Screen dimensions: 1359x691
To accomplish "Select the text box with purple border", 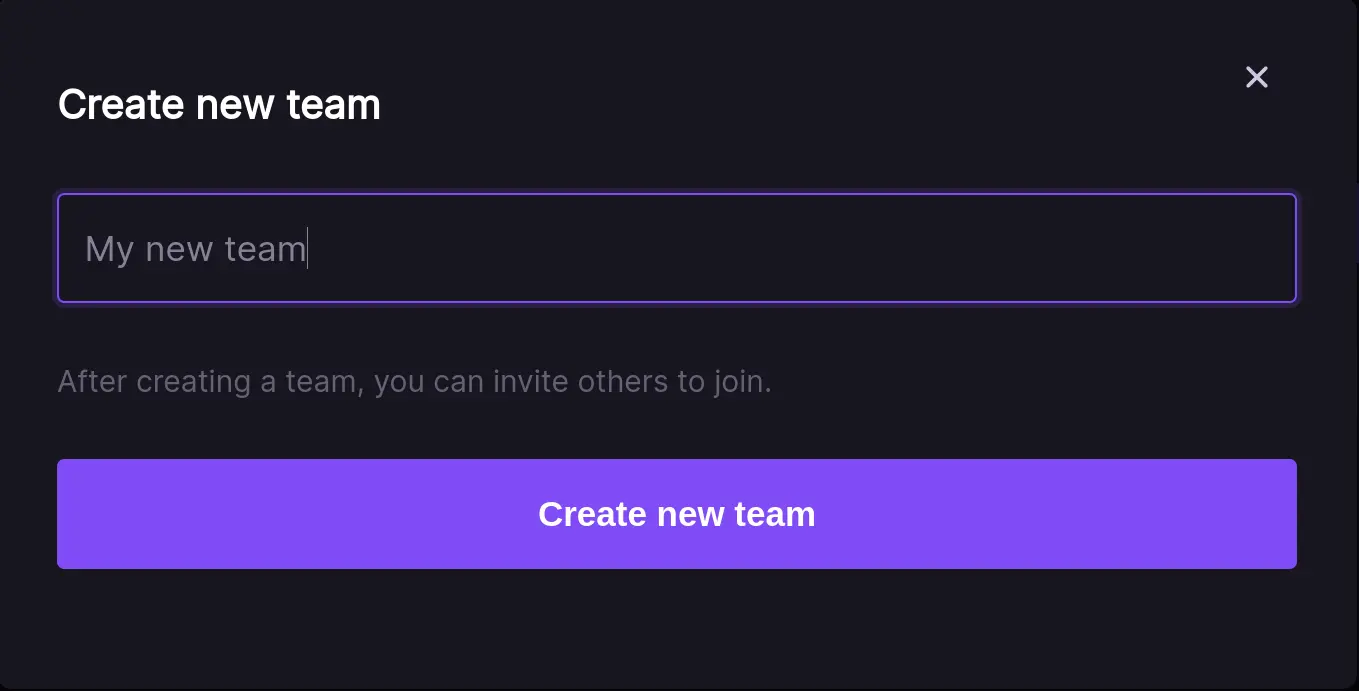I will [676, 248].
